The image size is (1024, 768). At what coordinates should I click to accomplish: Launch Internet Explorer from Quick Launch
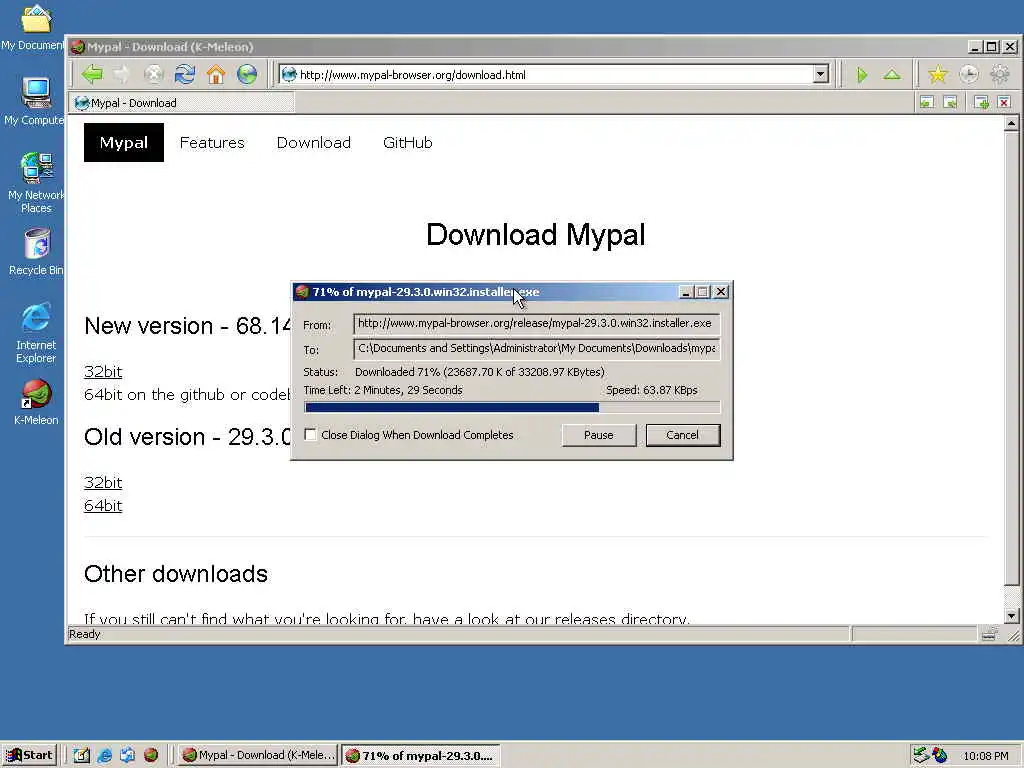coord(104,755)
